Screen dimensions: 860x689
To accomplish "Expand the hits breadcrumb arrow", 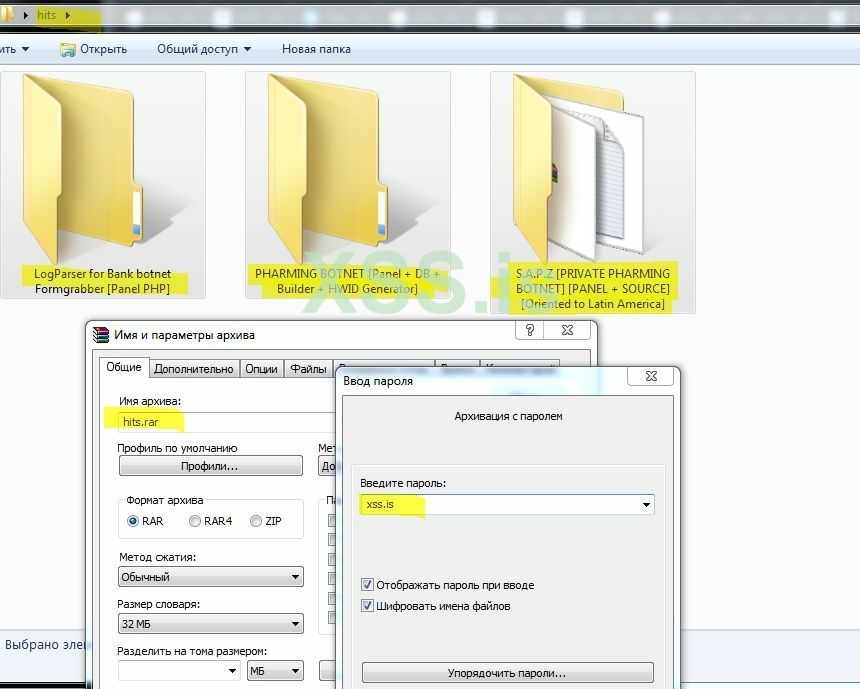I will click(x=67, y=15).
